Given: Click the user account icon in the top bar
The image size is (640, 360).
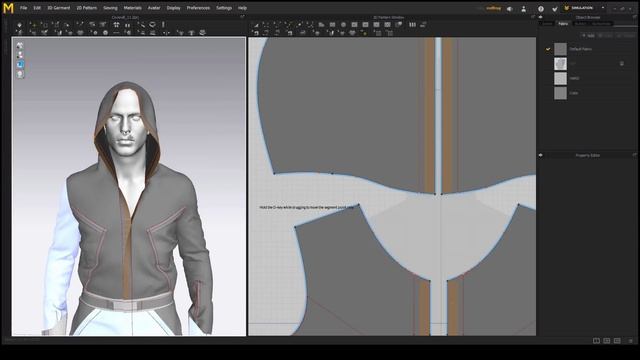Looking at the screenshot, I should [x=524, y=9].
